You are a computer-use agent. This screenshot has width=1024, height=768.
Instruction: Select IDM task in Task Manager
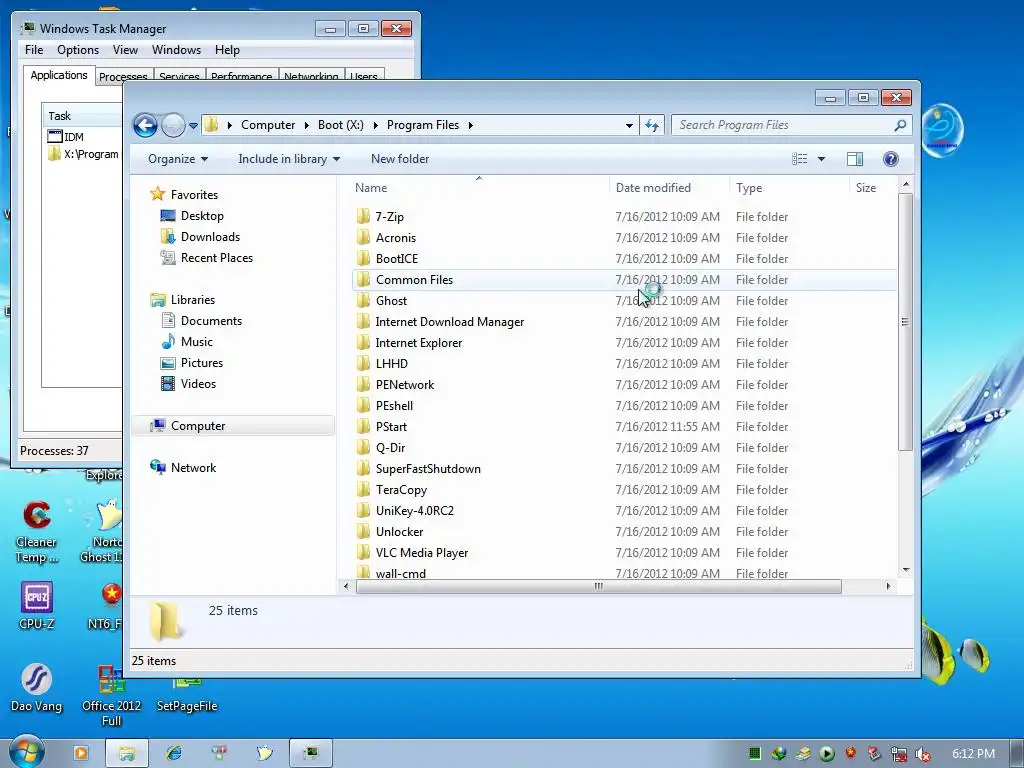click(65, 136)
